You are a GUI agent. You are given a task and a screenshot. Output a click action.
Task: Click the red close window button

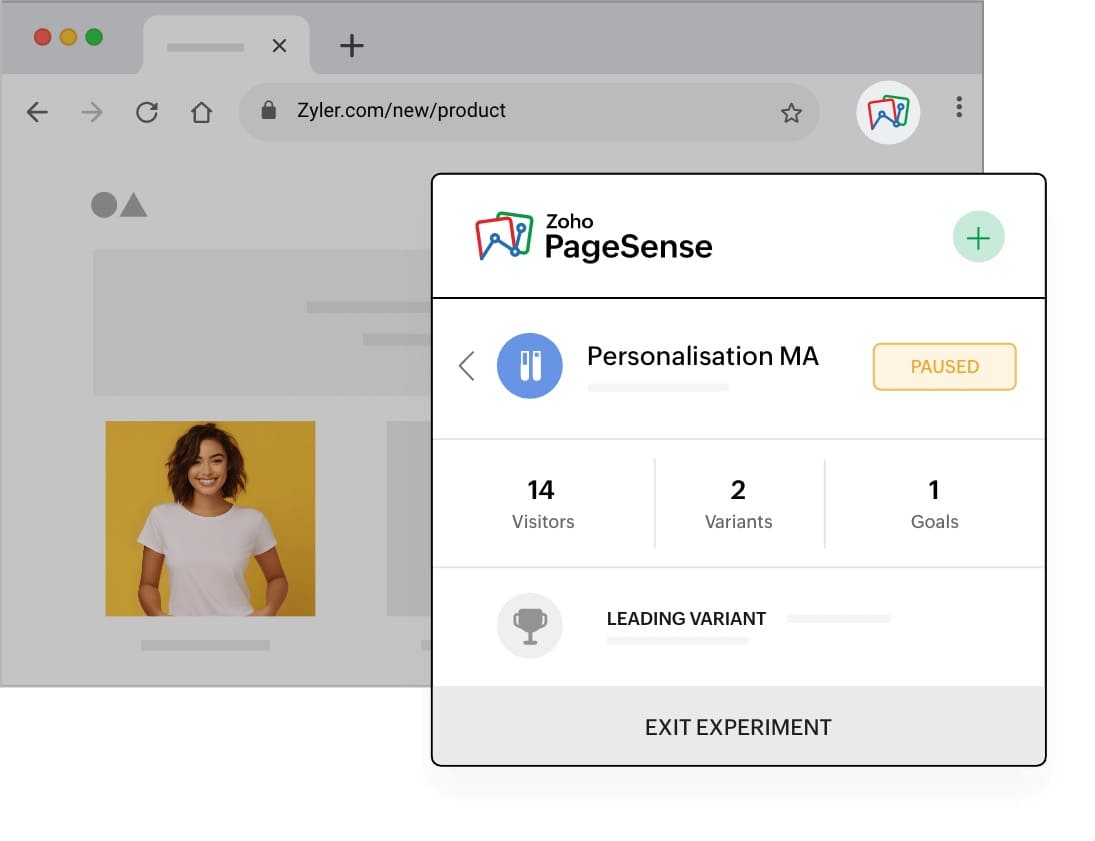pyautogui.click(x=43, y=37)
